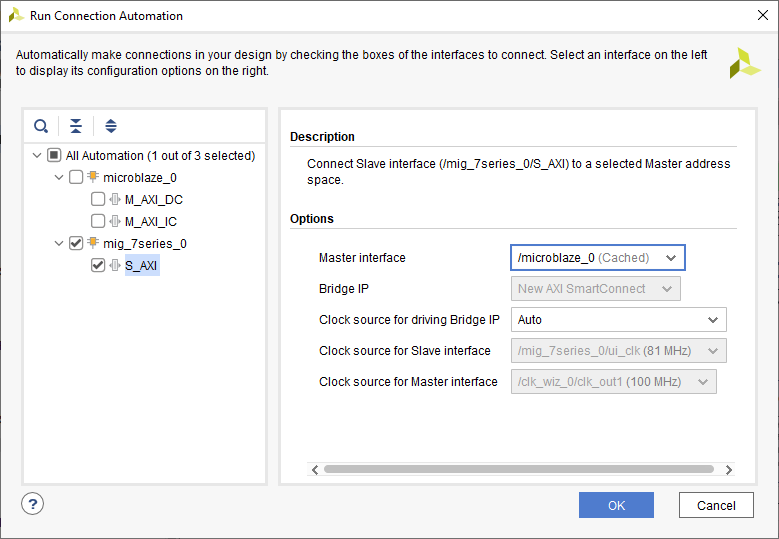Toggle the All Automation checkbox
Viewport: 779px width, 539px height.
54,155
